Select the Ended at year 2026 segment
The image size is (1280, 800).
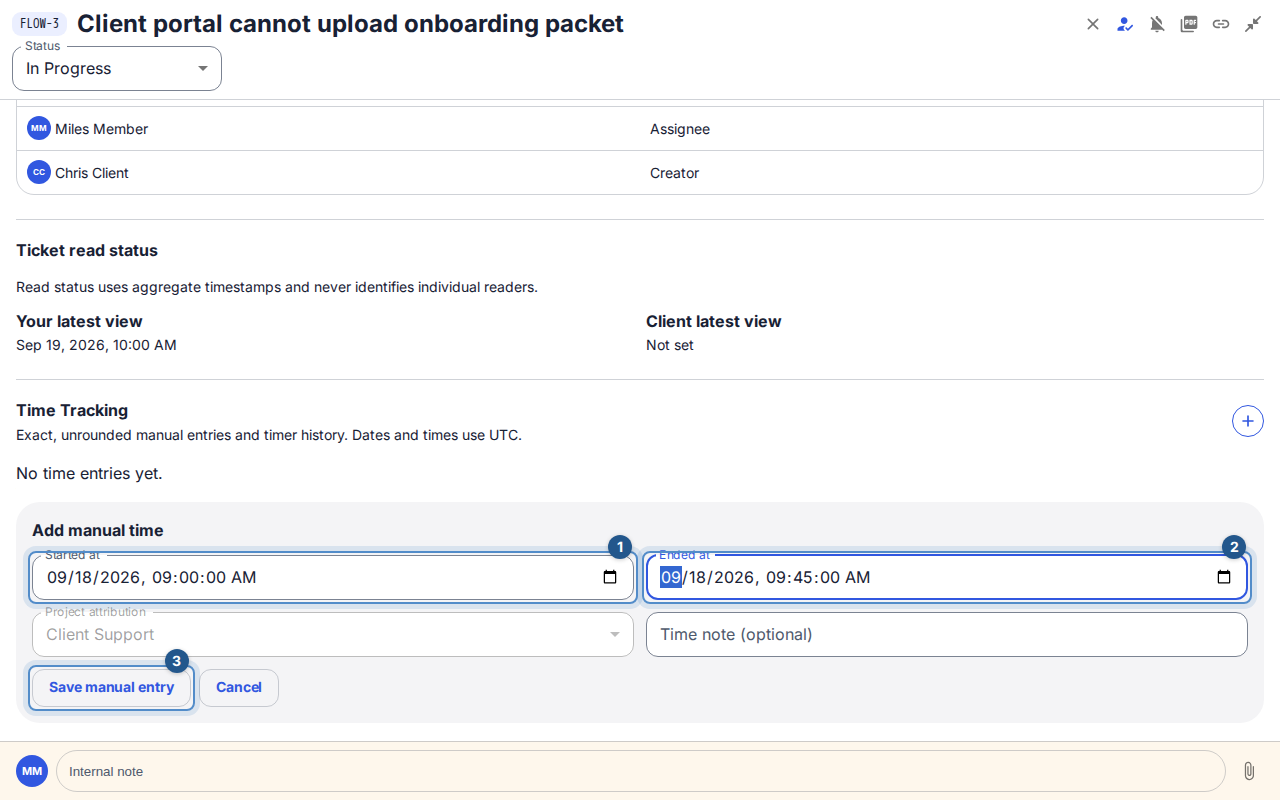pyautogui.click(x=733, y=577)
